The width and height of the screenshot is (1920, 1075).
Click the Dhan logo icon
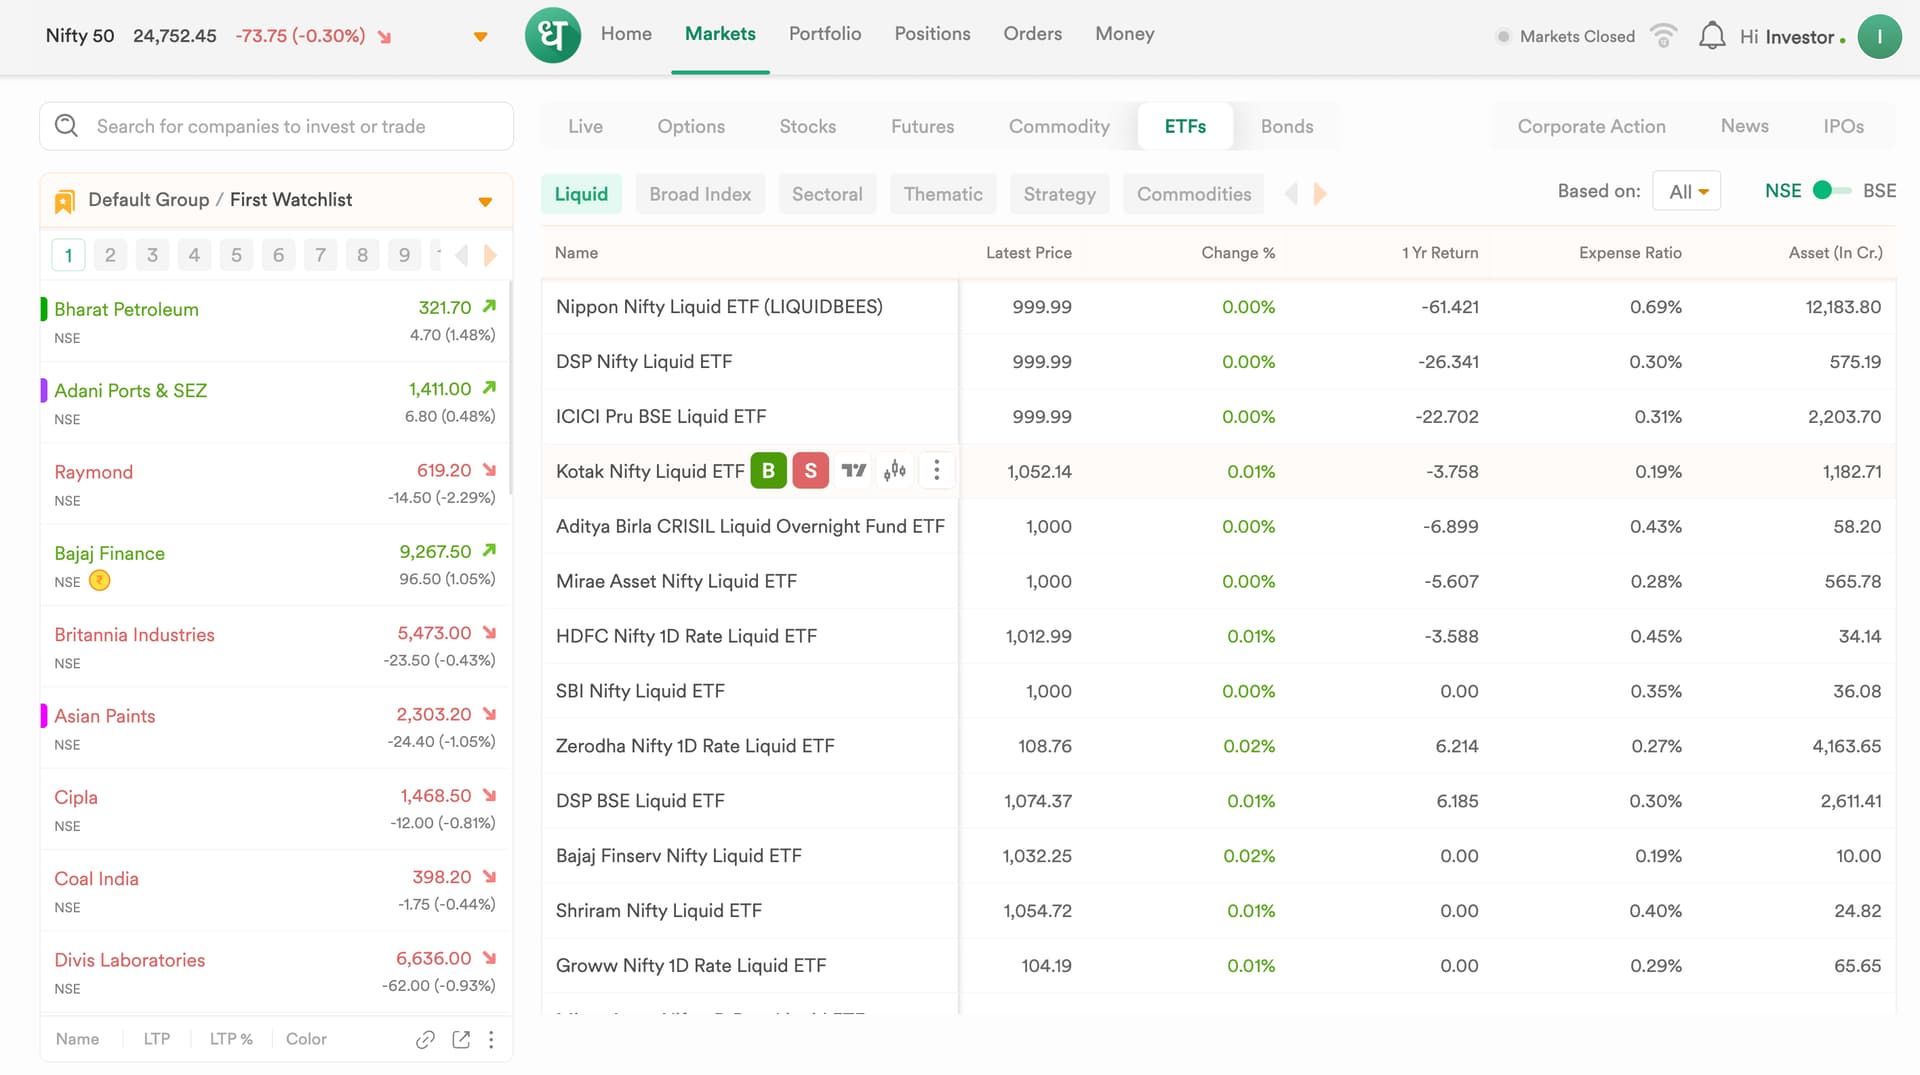point(552,36)
